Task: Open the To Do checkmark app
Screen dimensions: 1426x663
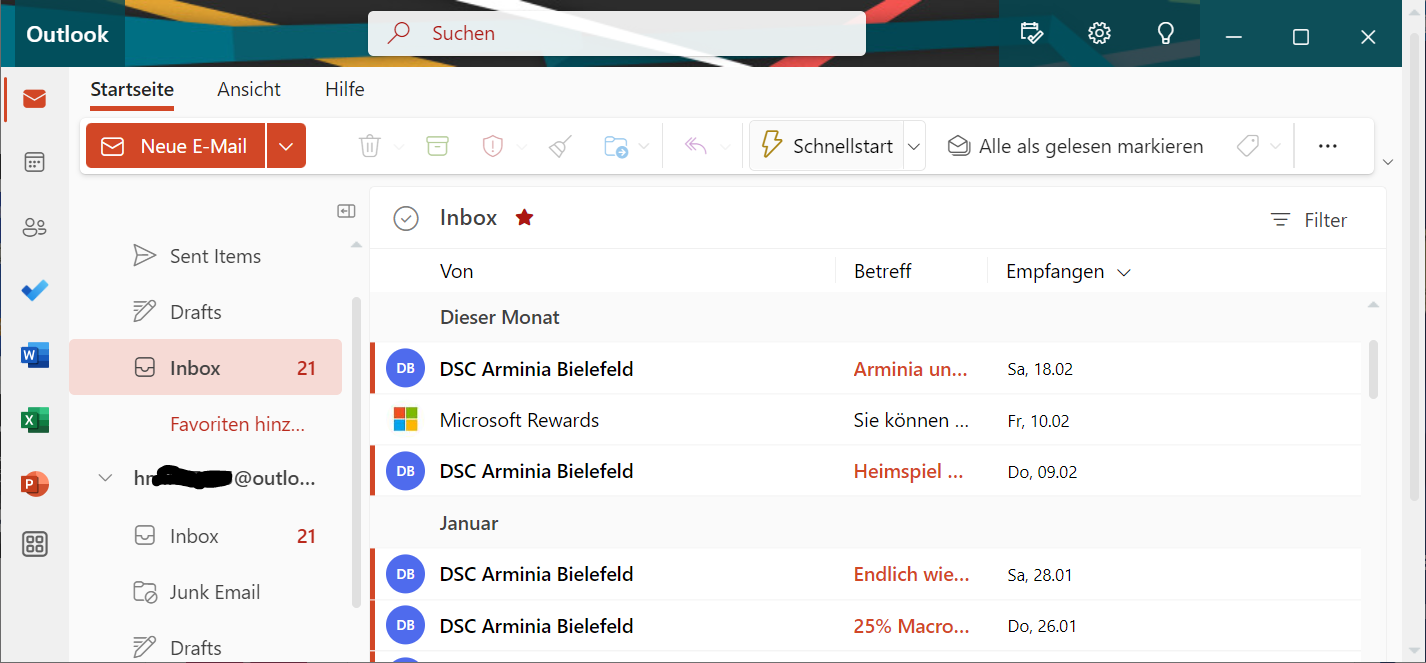Action: [x=35, y=291]
